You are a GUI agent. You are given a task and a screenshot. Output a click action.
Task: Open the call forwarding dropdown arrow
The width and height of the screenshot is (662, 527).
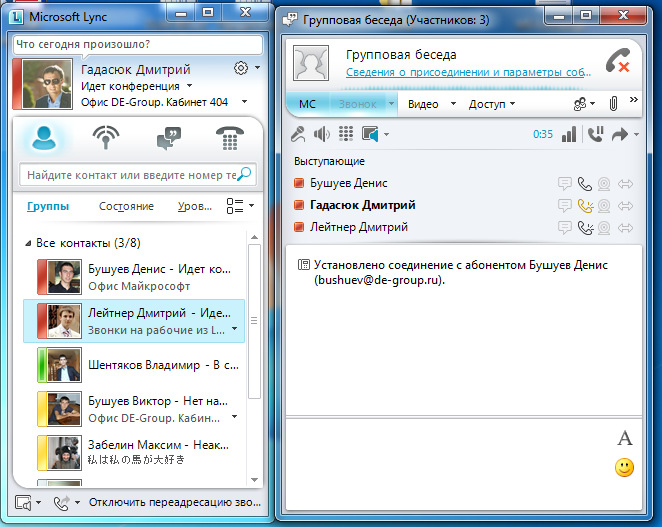point(77,503)
